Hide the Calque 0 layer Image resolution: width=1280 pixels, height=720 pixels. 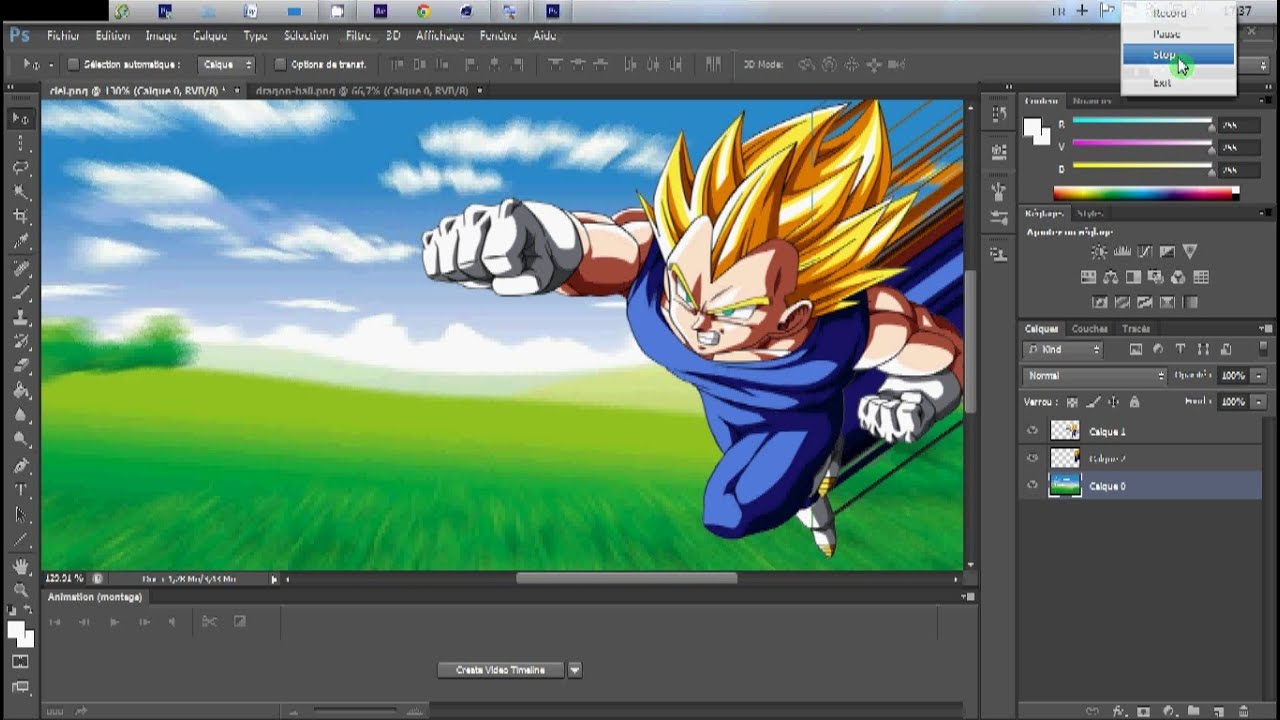click(x=1033, y=486)
